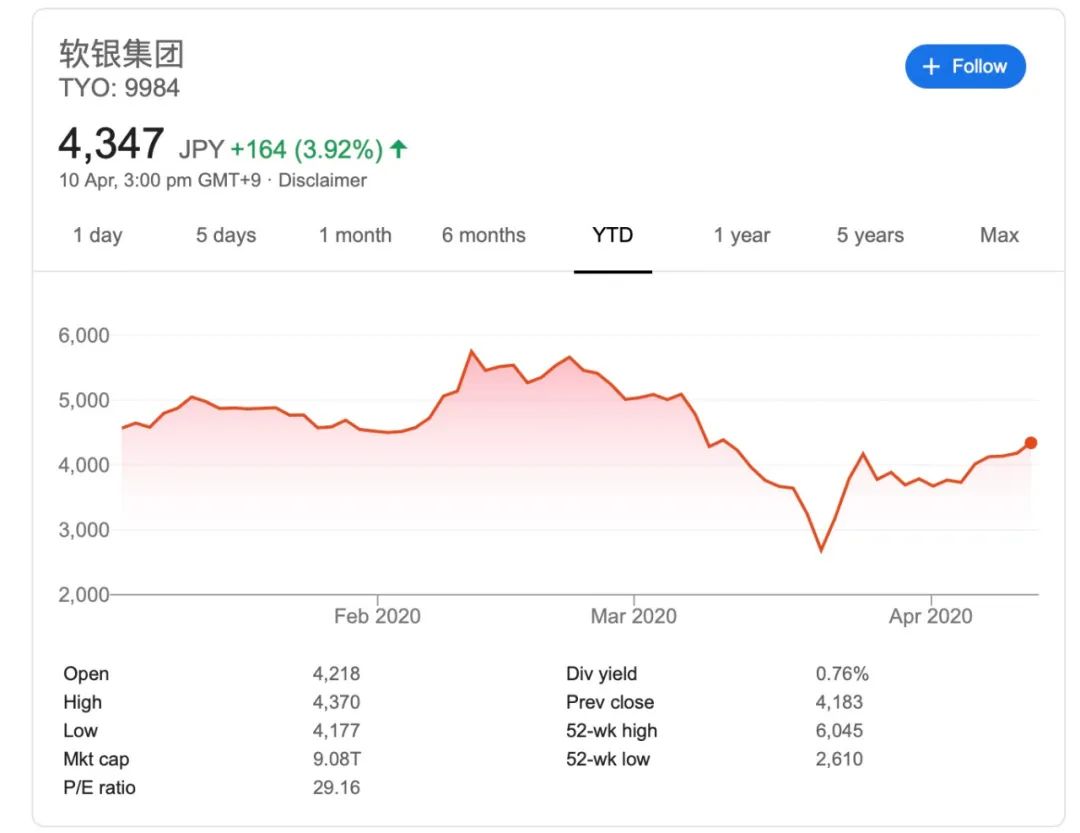Click the Follow button
This screenshot has width=1080, height=833.
click(x=965, y=67)
